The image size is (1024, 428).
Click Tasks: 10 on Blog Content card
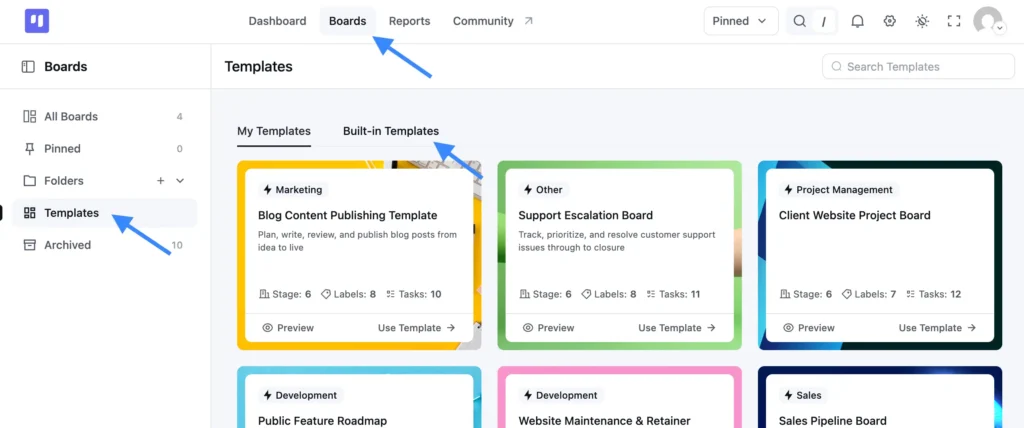[413, 295]
